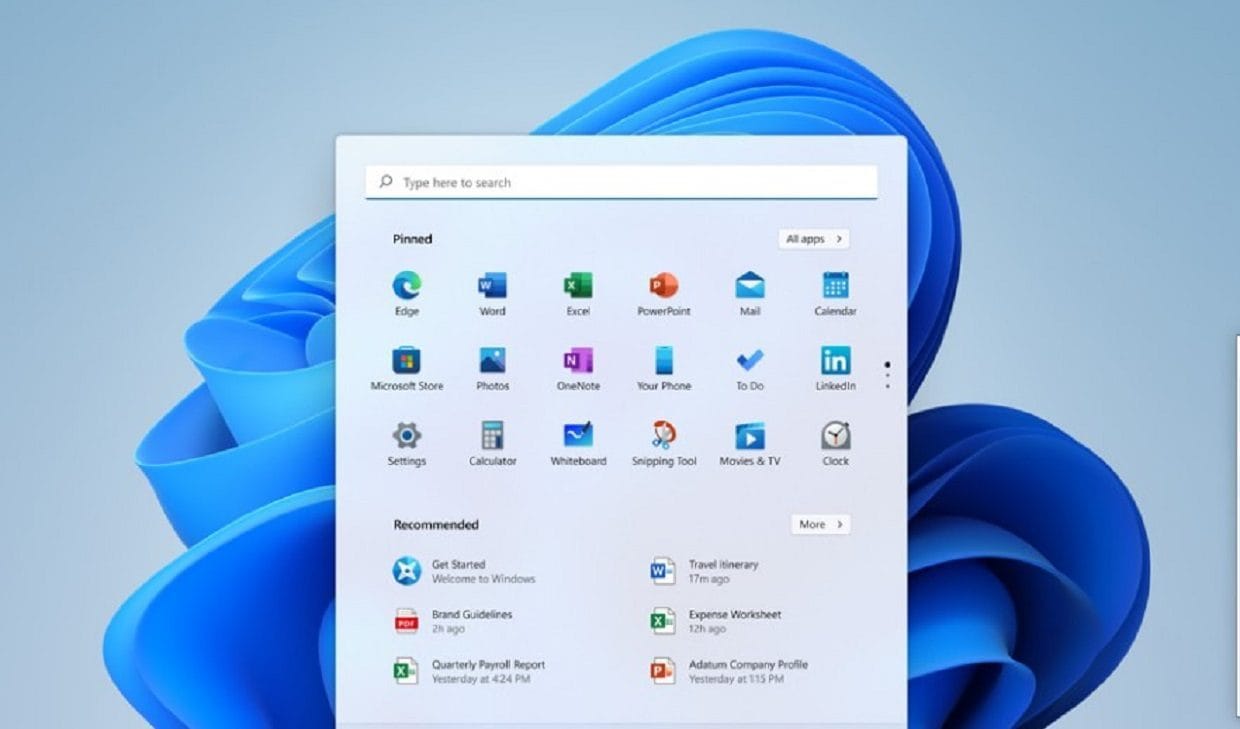This screenshot has width=1240, height=729.
Task: Click the Type here to search box
Action: pyautogui.click(x=621, y=182)
